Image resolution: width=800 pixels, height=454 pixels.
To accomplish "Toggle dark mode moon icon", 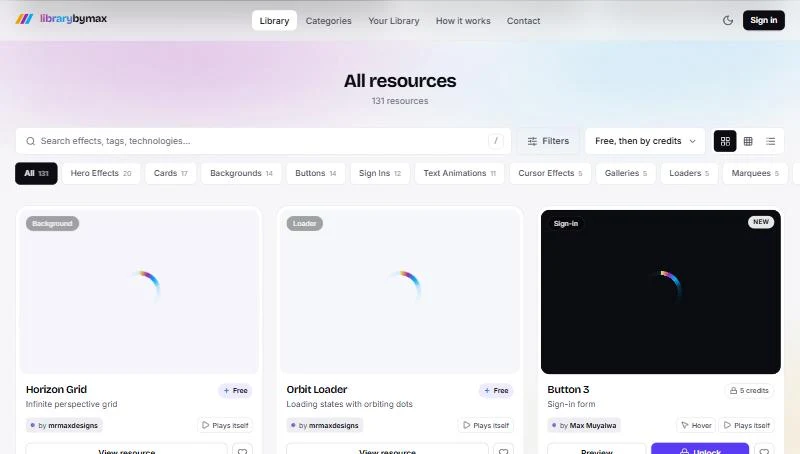I will pos(728,20).
